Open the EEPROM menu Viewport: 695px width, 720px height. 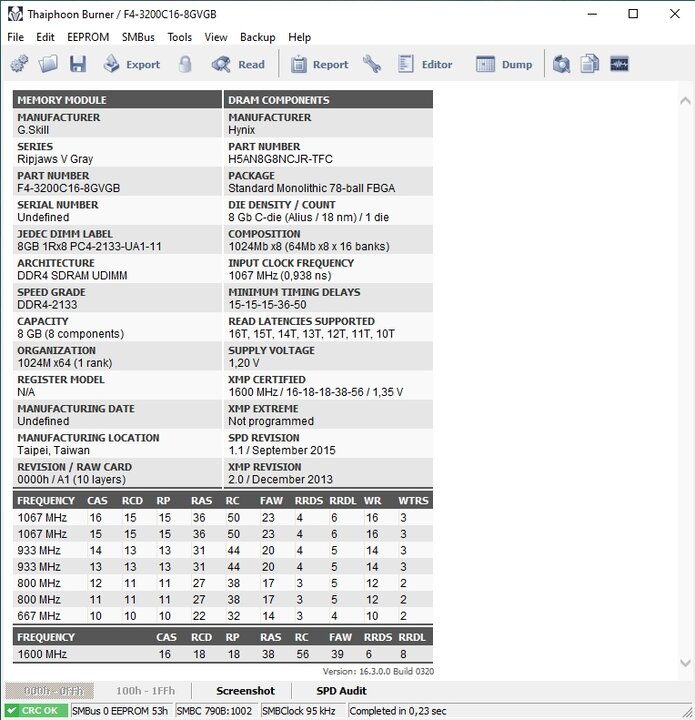88,37
